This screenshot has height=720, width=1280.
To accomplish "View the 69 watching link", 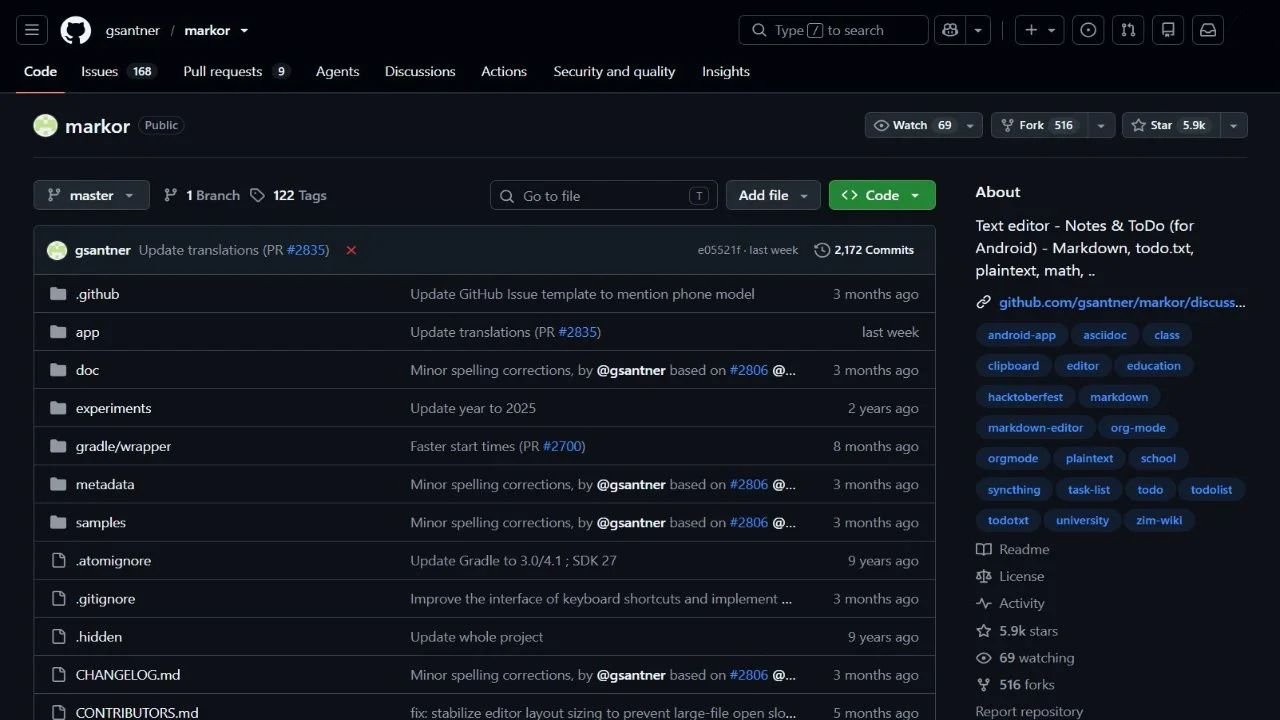I will pos(1025,658).
